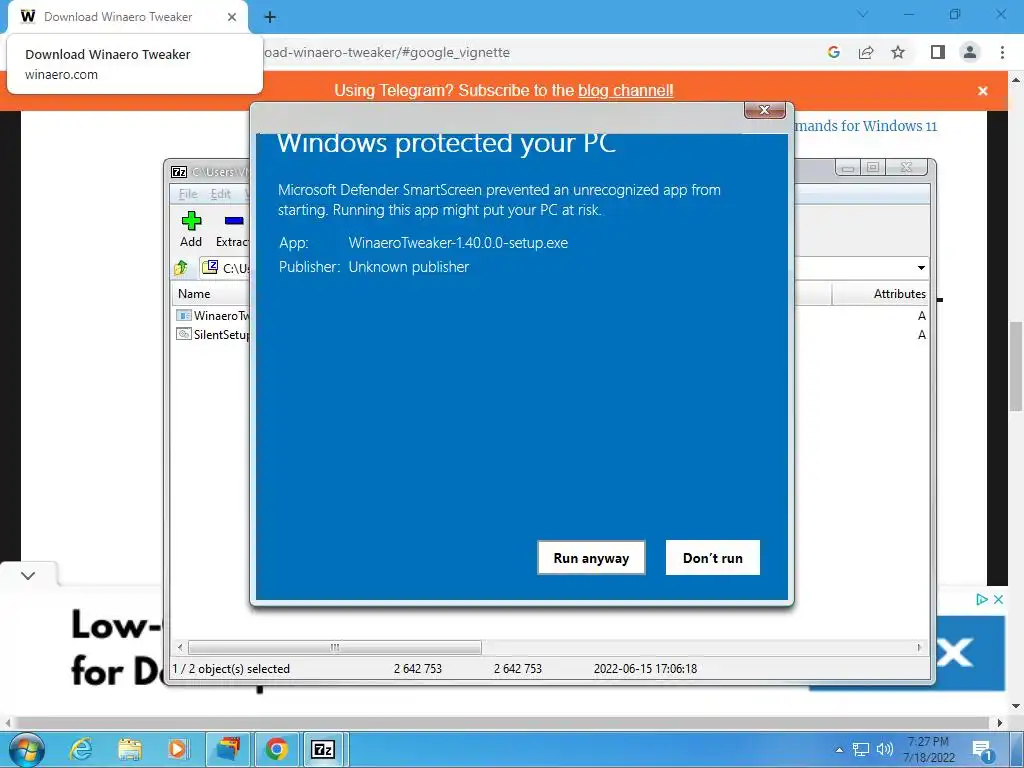Viewport: 1024px width, 768px height.
Task: Click the taskbar app with stacked windows
Action: 228,749
